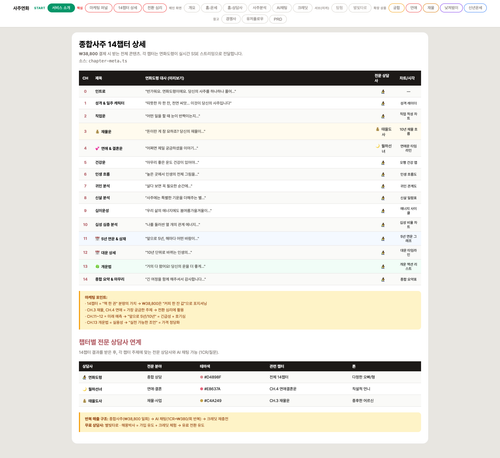500x458 pixels.
Task: Click counselor icon in chapter 12 row
Action: pyautogui.click(x=383, y=253)
